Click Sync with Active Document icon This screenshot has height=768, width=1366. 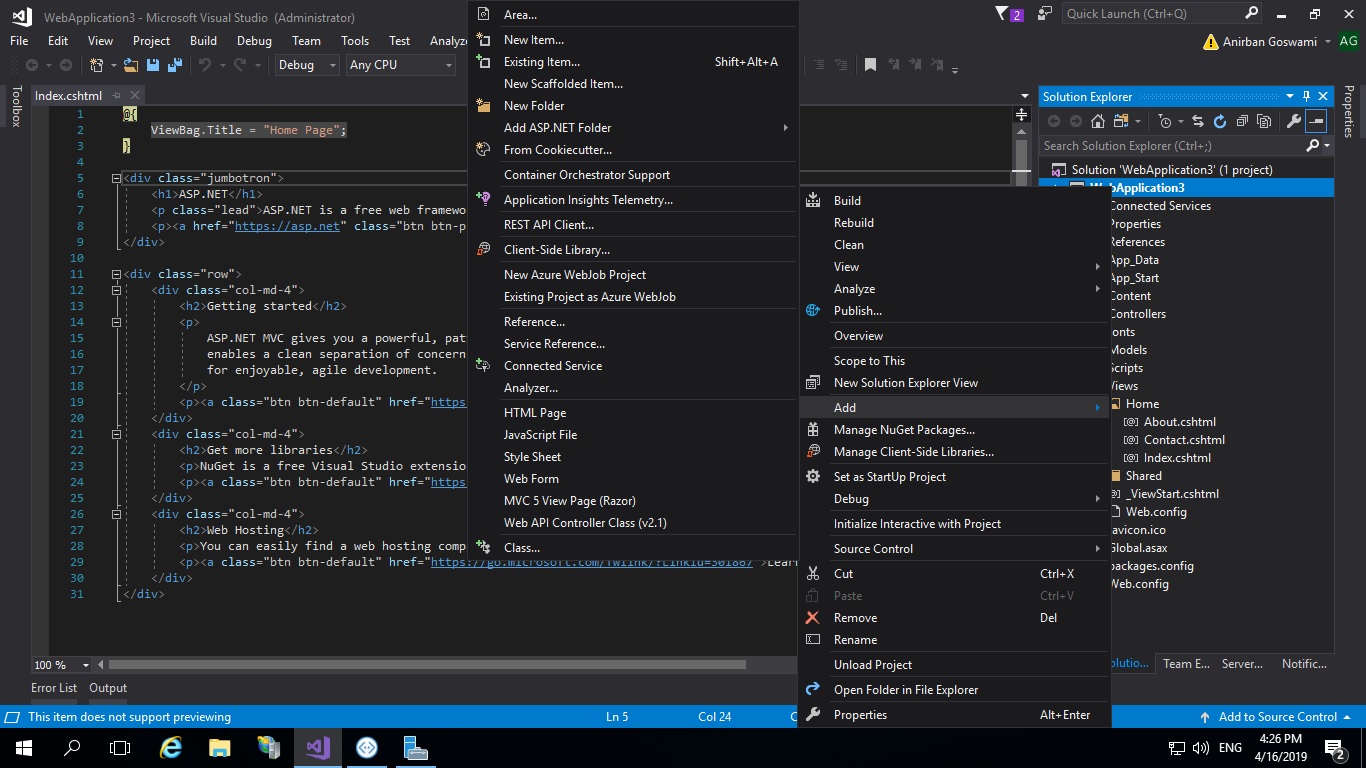click(x=1197, y=122)
